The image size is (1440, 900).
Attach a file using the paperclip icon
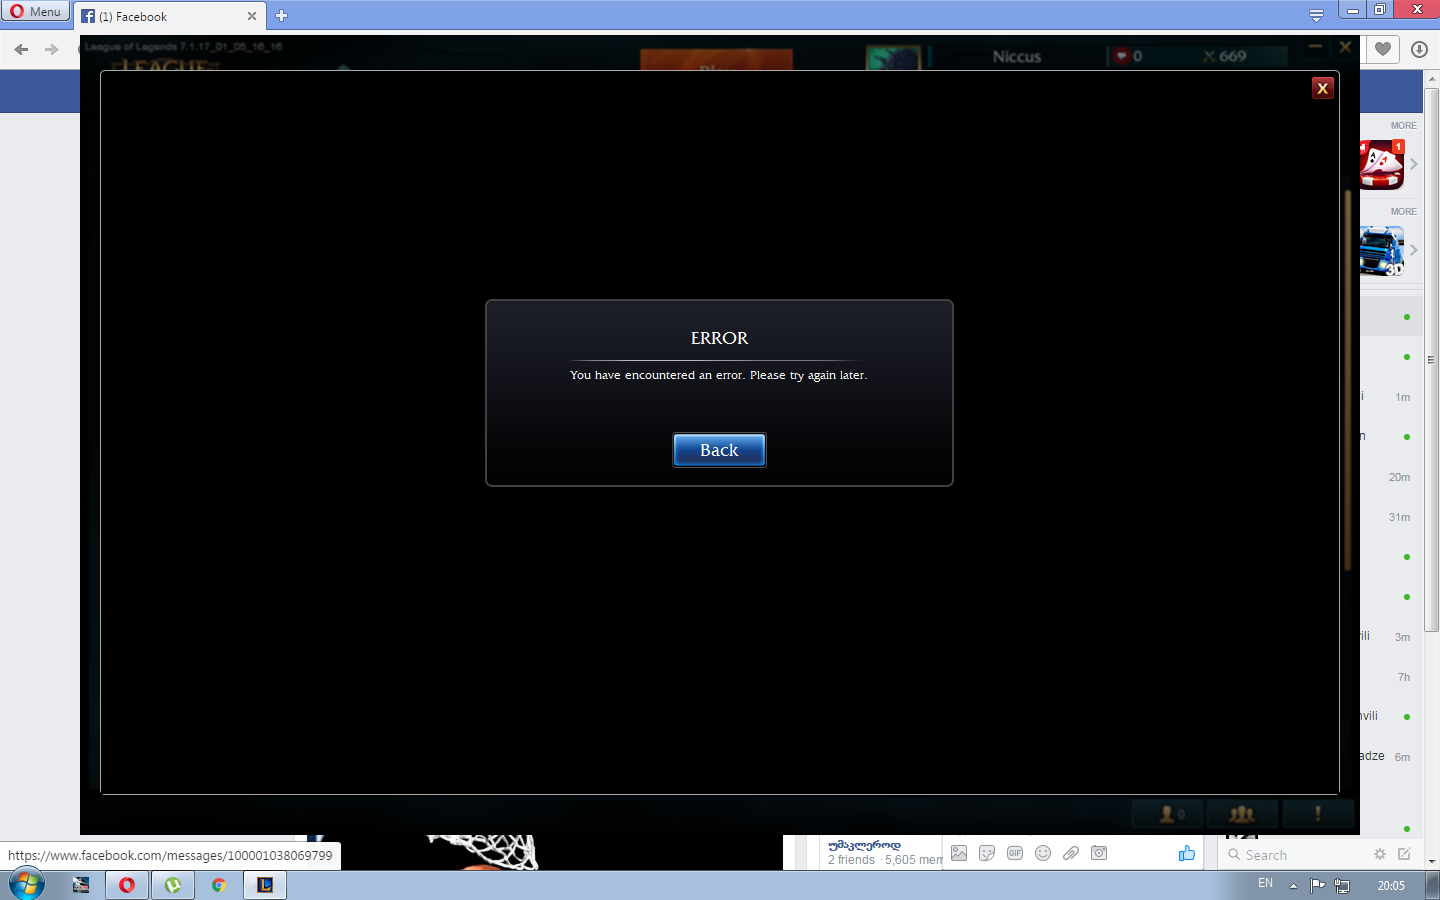[1071, 853]
